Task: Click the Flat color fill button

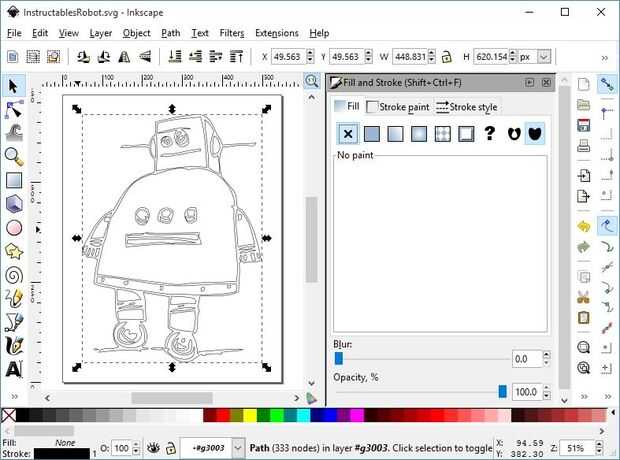Action: point(372,134)
